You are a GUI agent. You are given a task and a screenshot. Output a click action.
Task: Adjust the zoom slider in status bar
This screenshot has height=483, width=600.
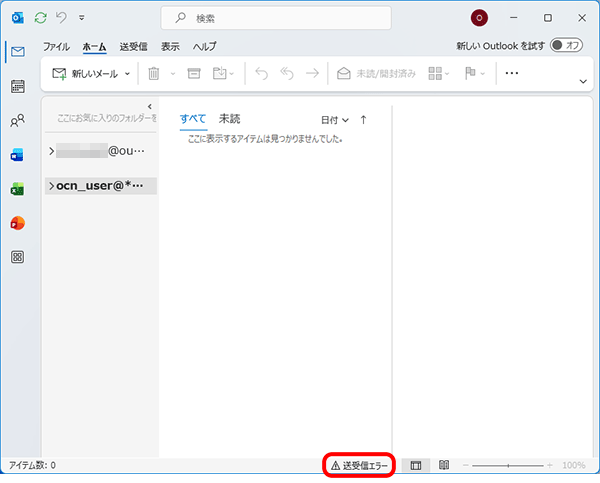coord(508,465)
